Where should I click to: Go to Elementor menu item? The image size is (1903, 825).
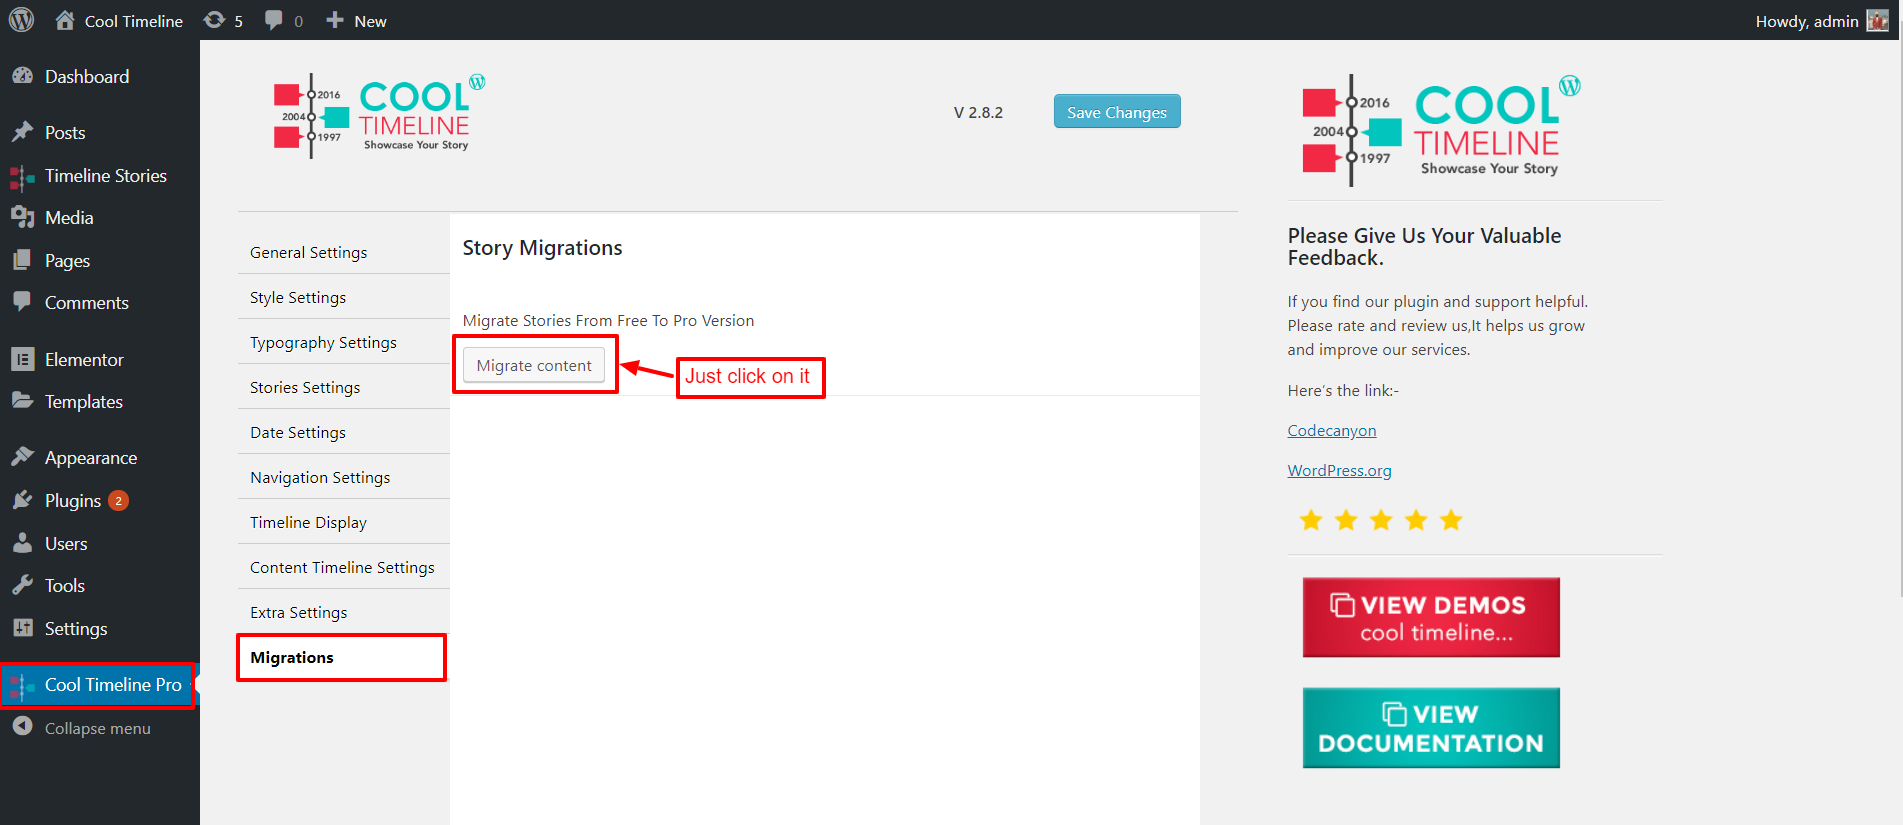100,359
